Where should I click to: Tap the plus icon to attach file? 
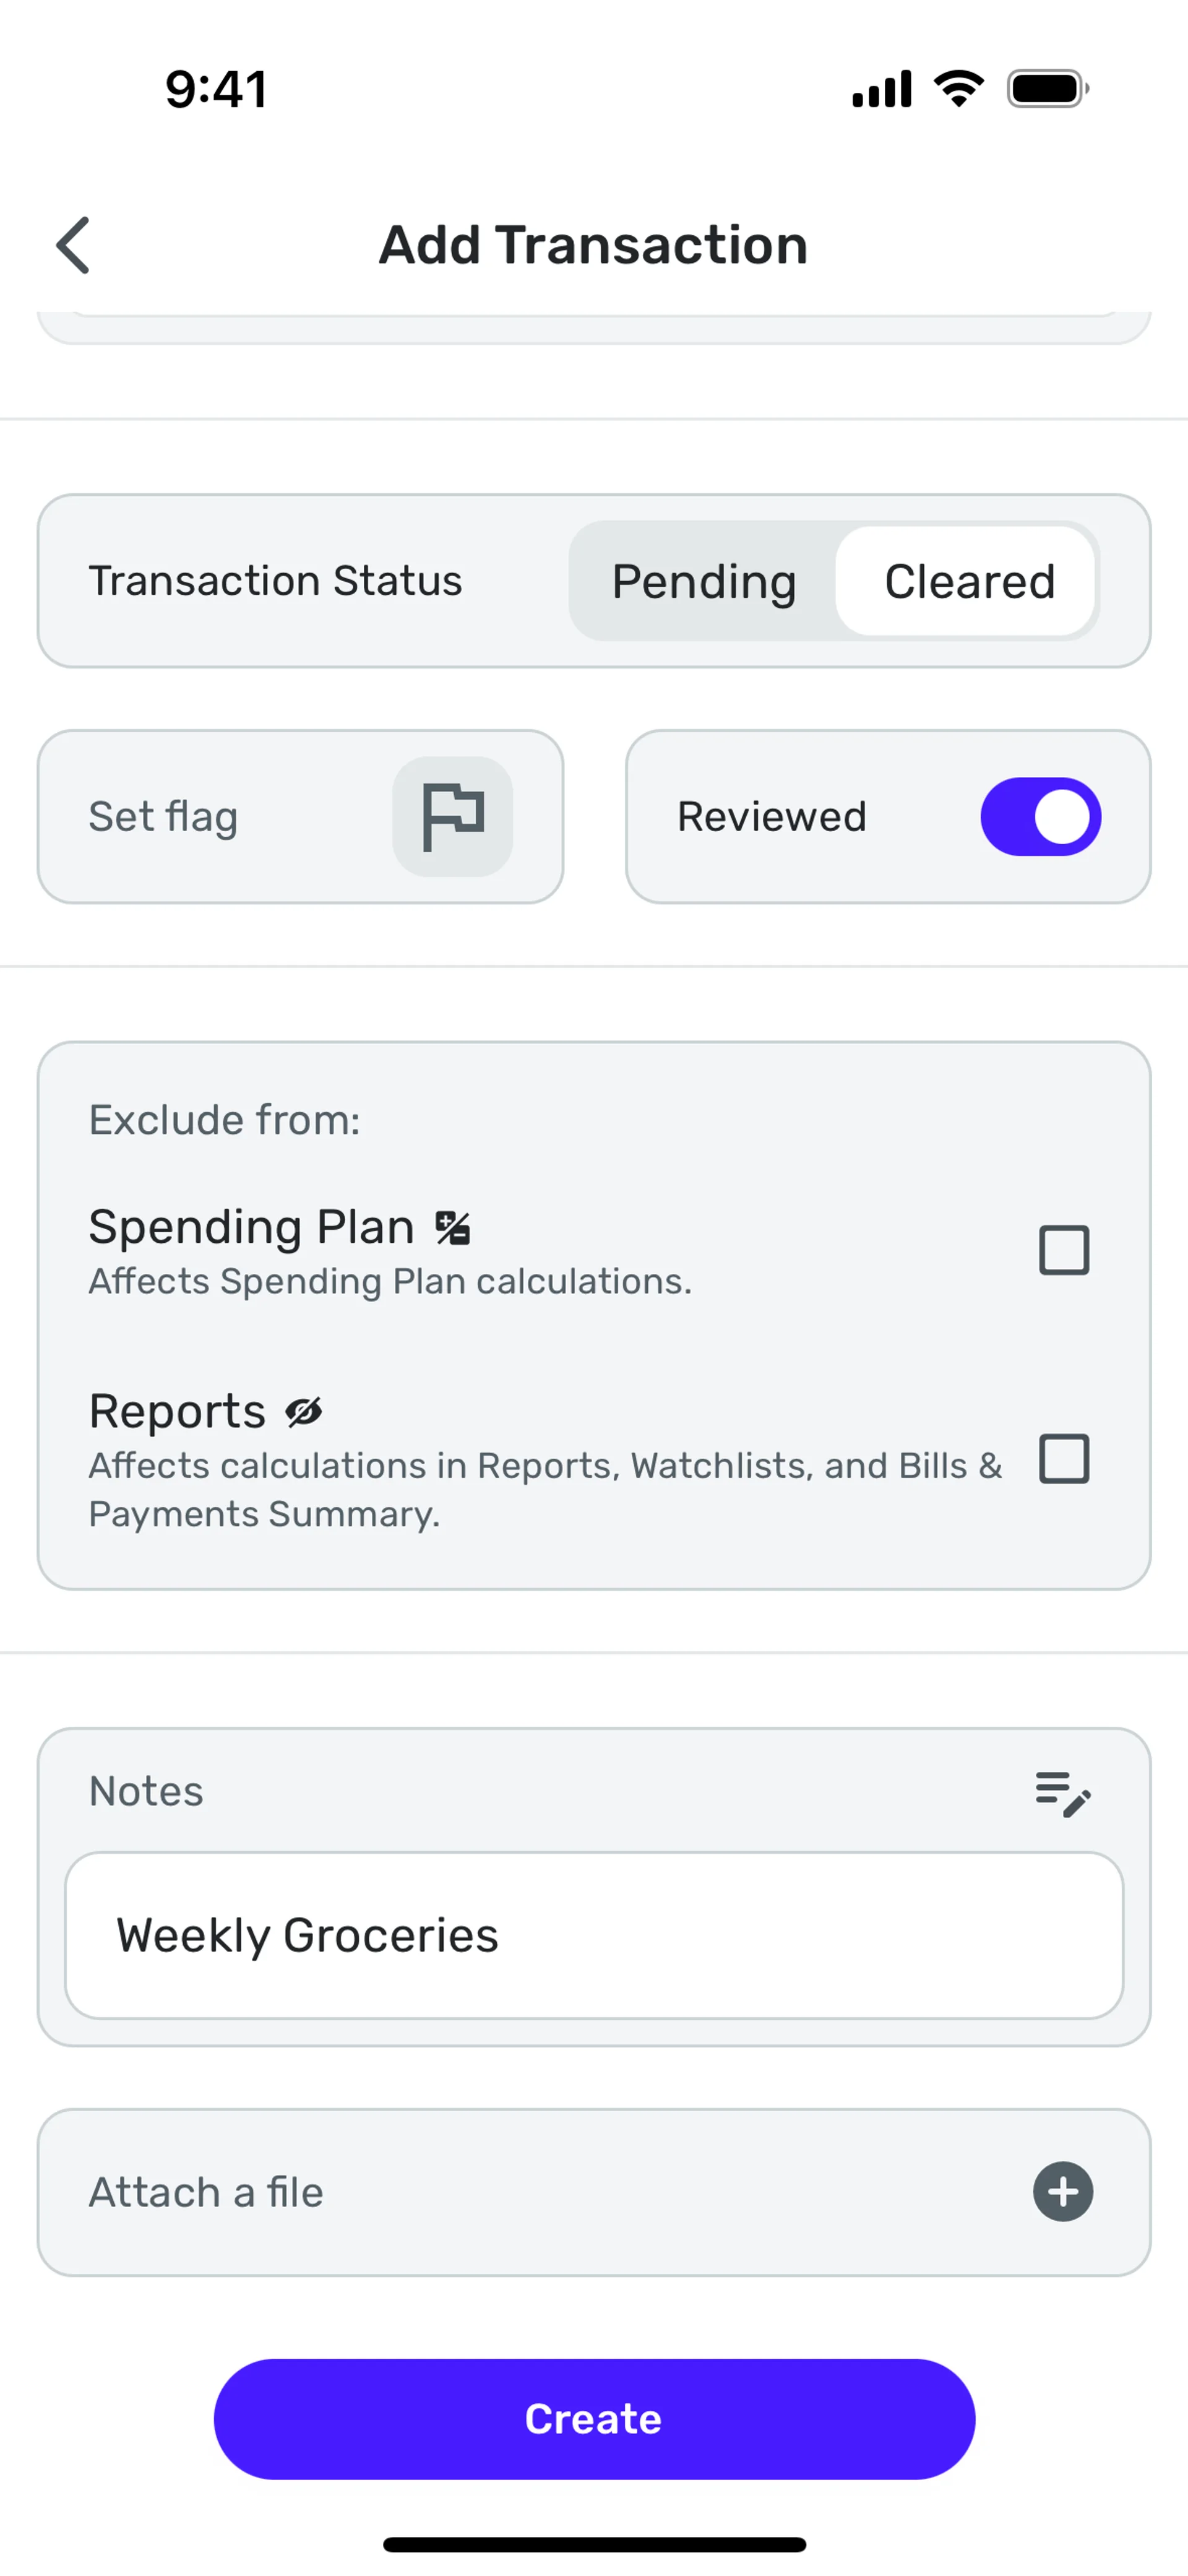coord(1062,2192)
